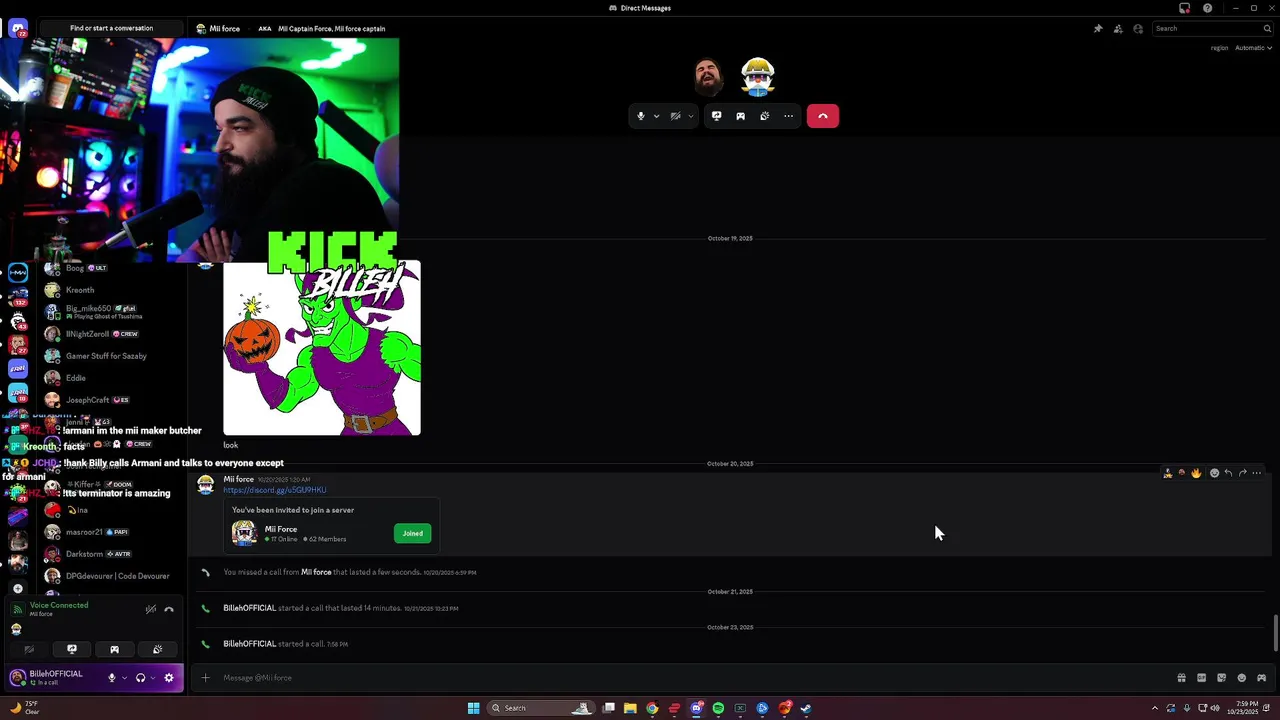1280x720 pixels.
Task: Open soundboard from the call bar
Action: 764,116
